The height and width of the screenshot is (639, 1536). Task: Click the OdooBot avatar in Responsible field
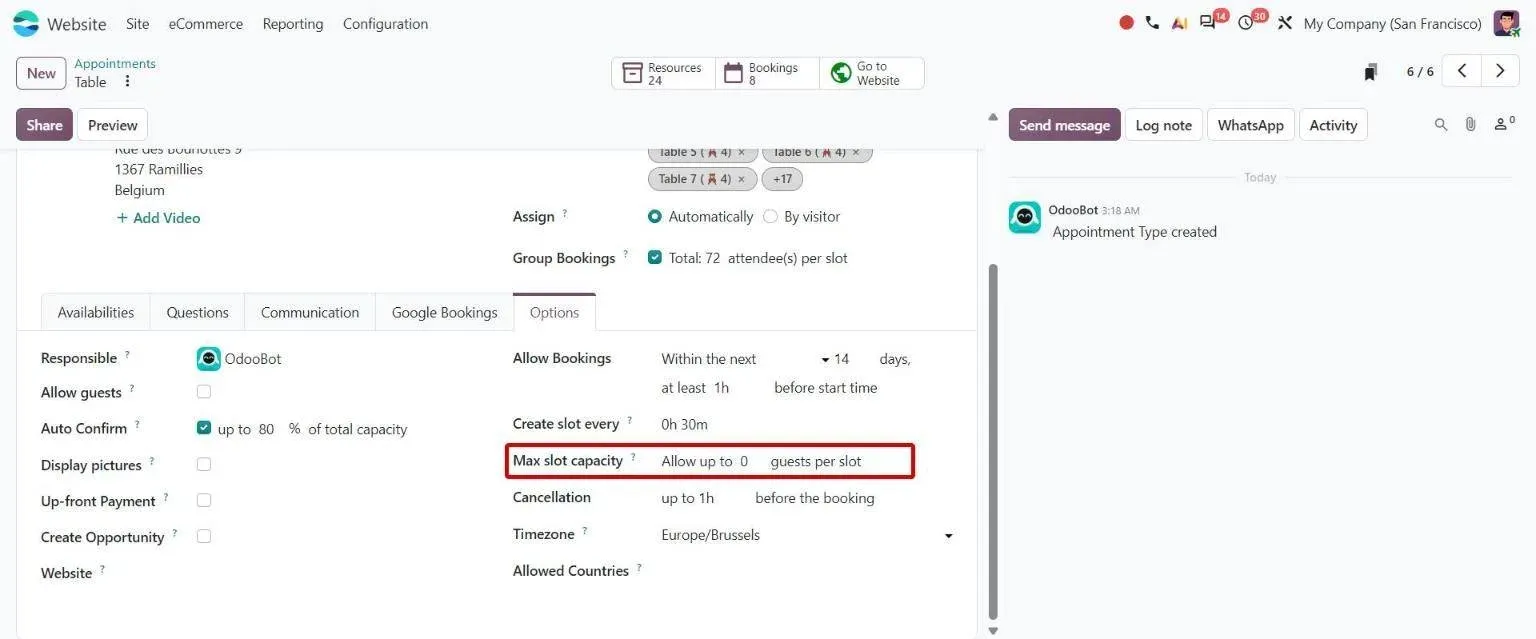208,358
